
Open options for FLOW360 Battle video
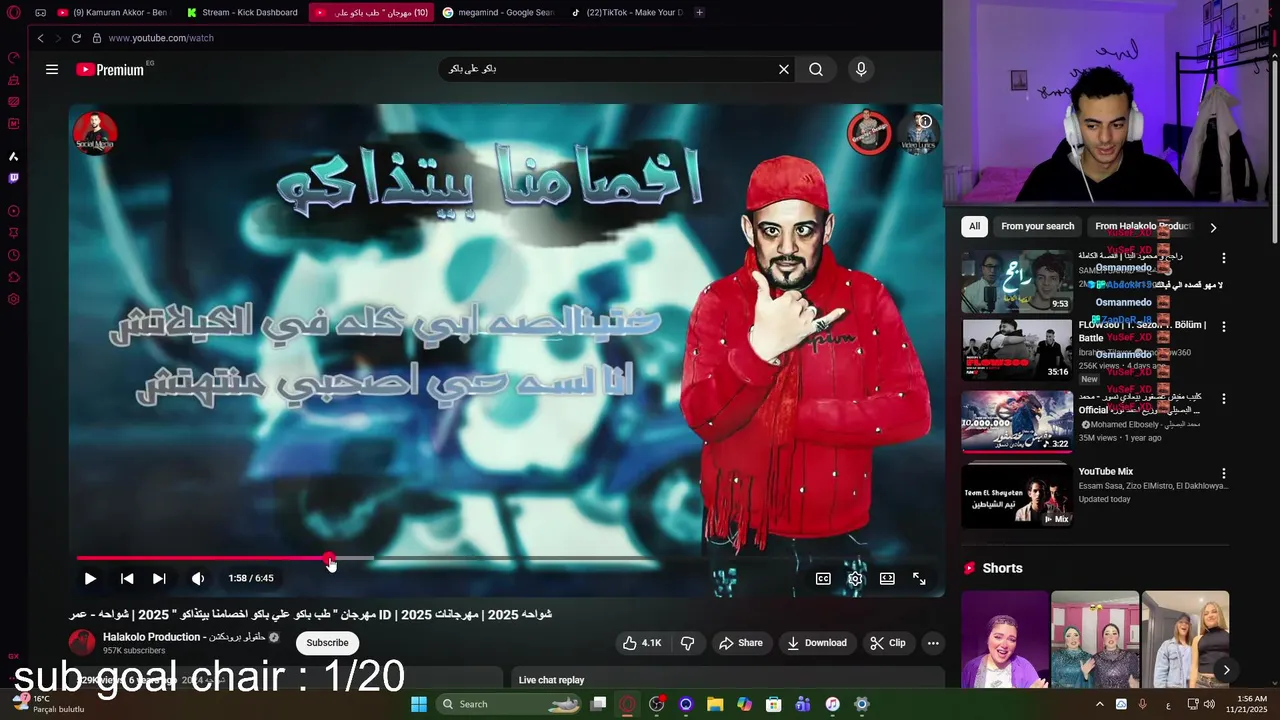(x=1223, y=326)
